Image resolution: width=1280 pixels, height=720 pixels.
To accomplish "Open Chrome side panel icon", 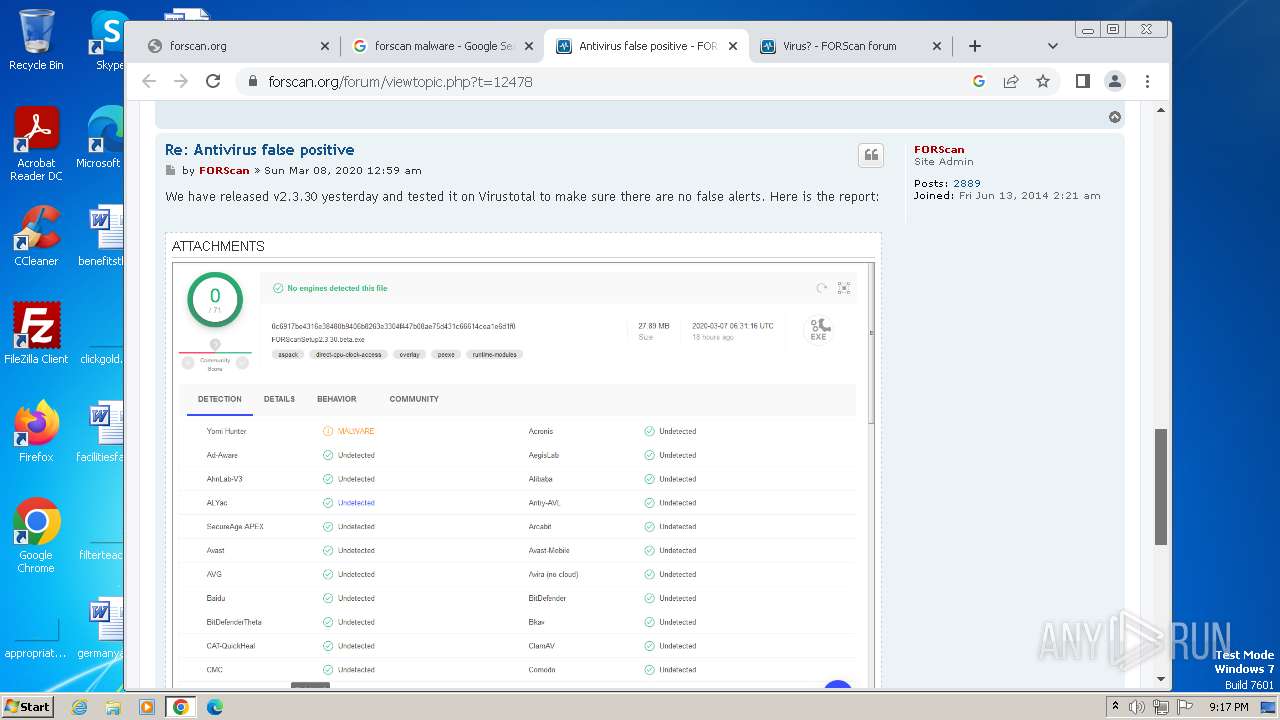I will click(1082, 81).
